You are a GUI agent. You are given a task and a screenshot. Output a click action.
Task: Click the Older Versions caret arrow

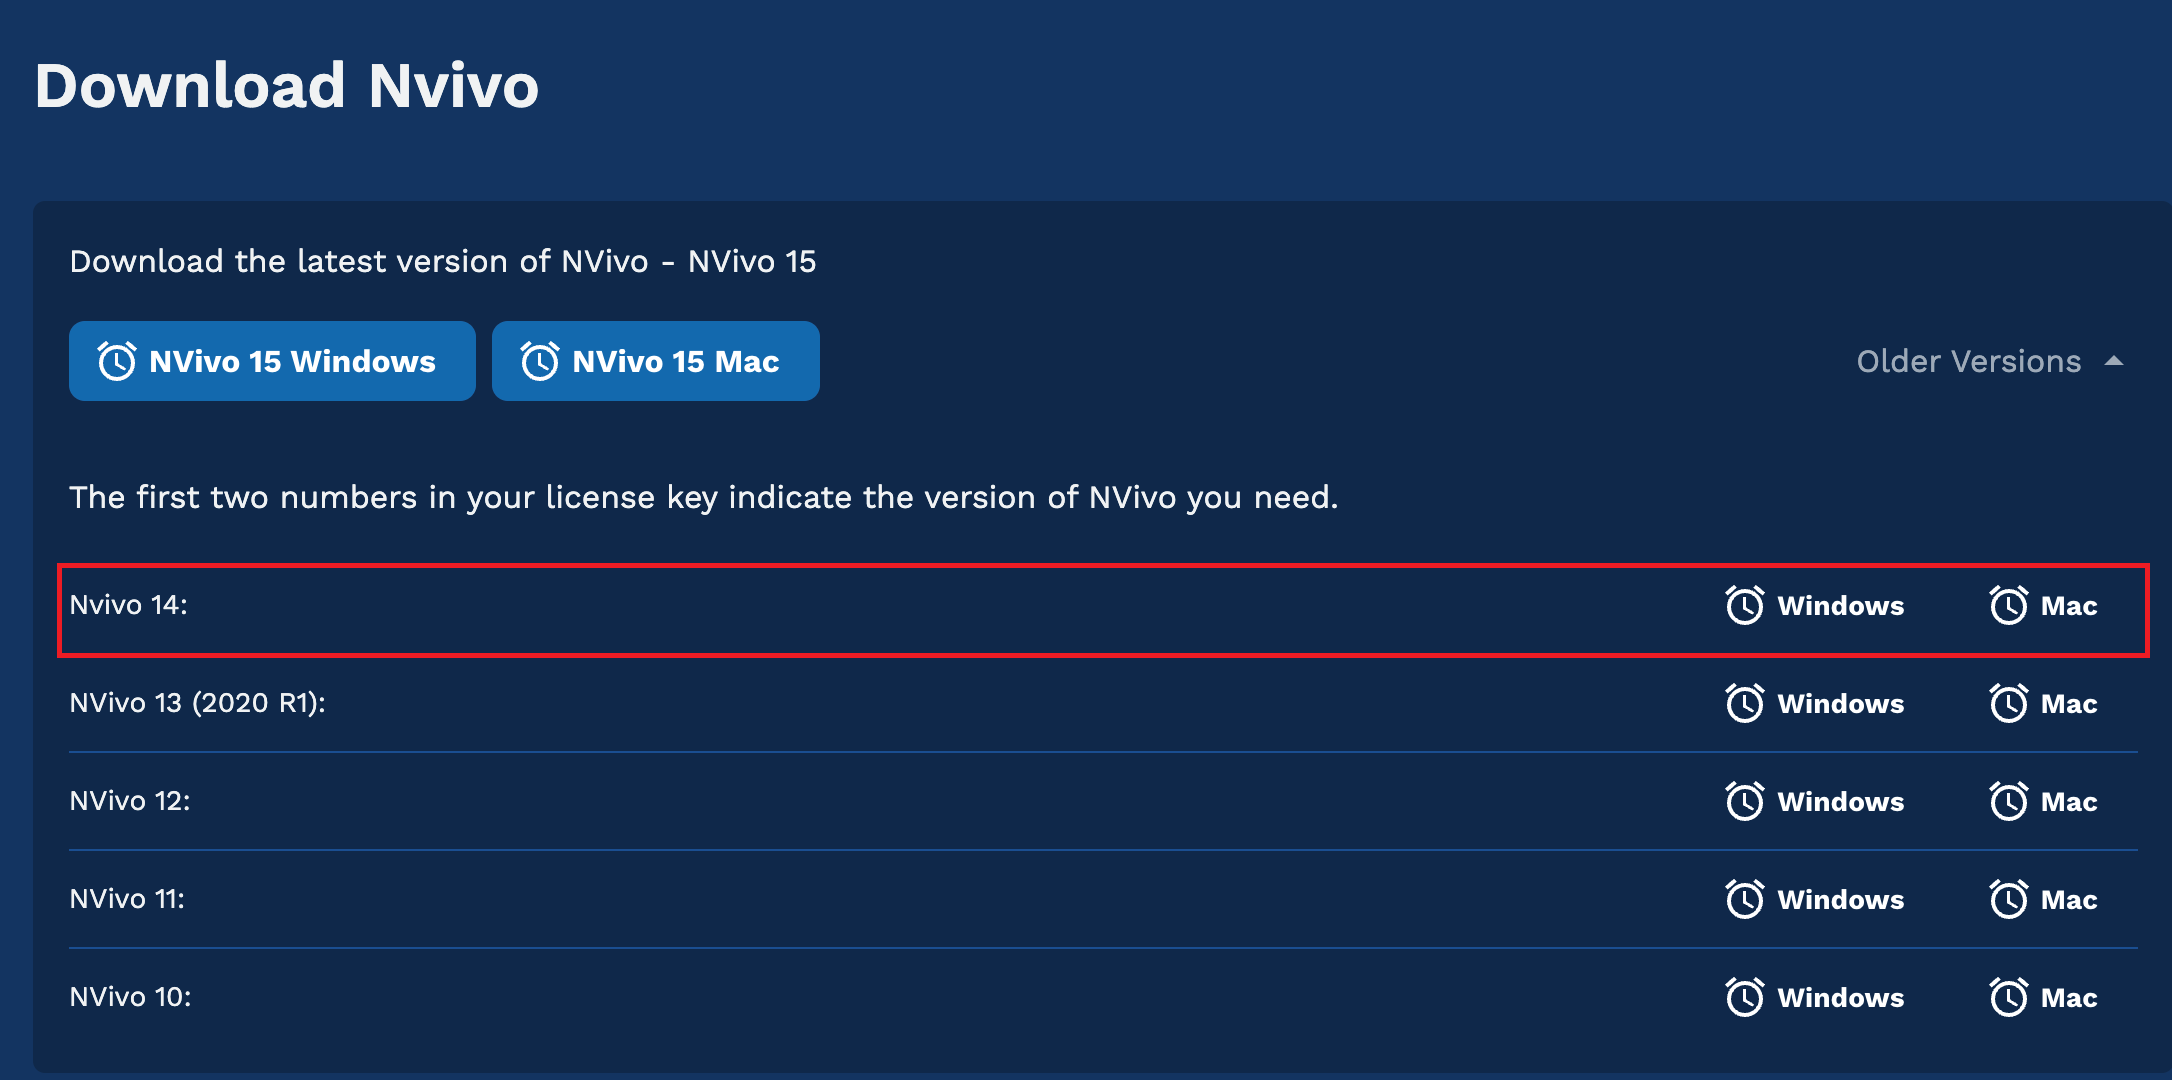(x=2114, y=361)
